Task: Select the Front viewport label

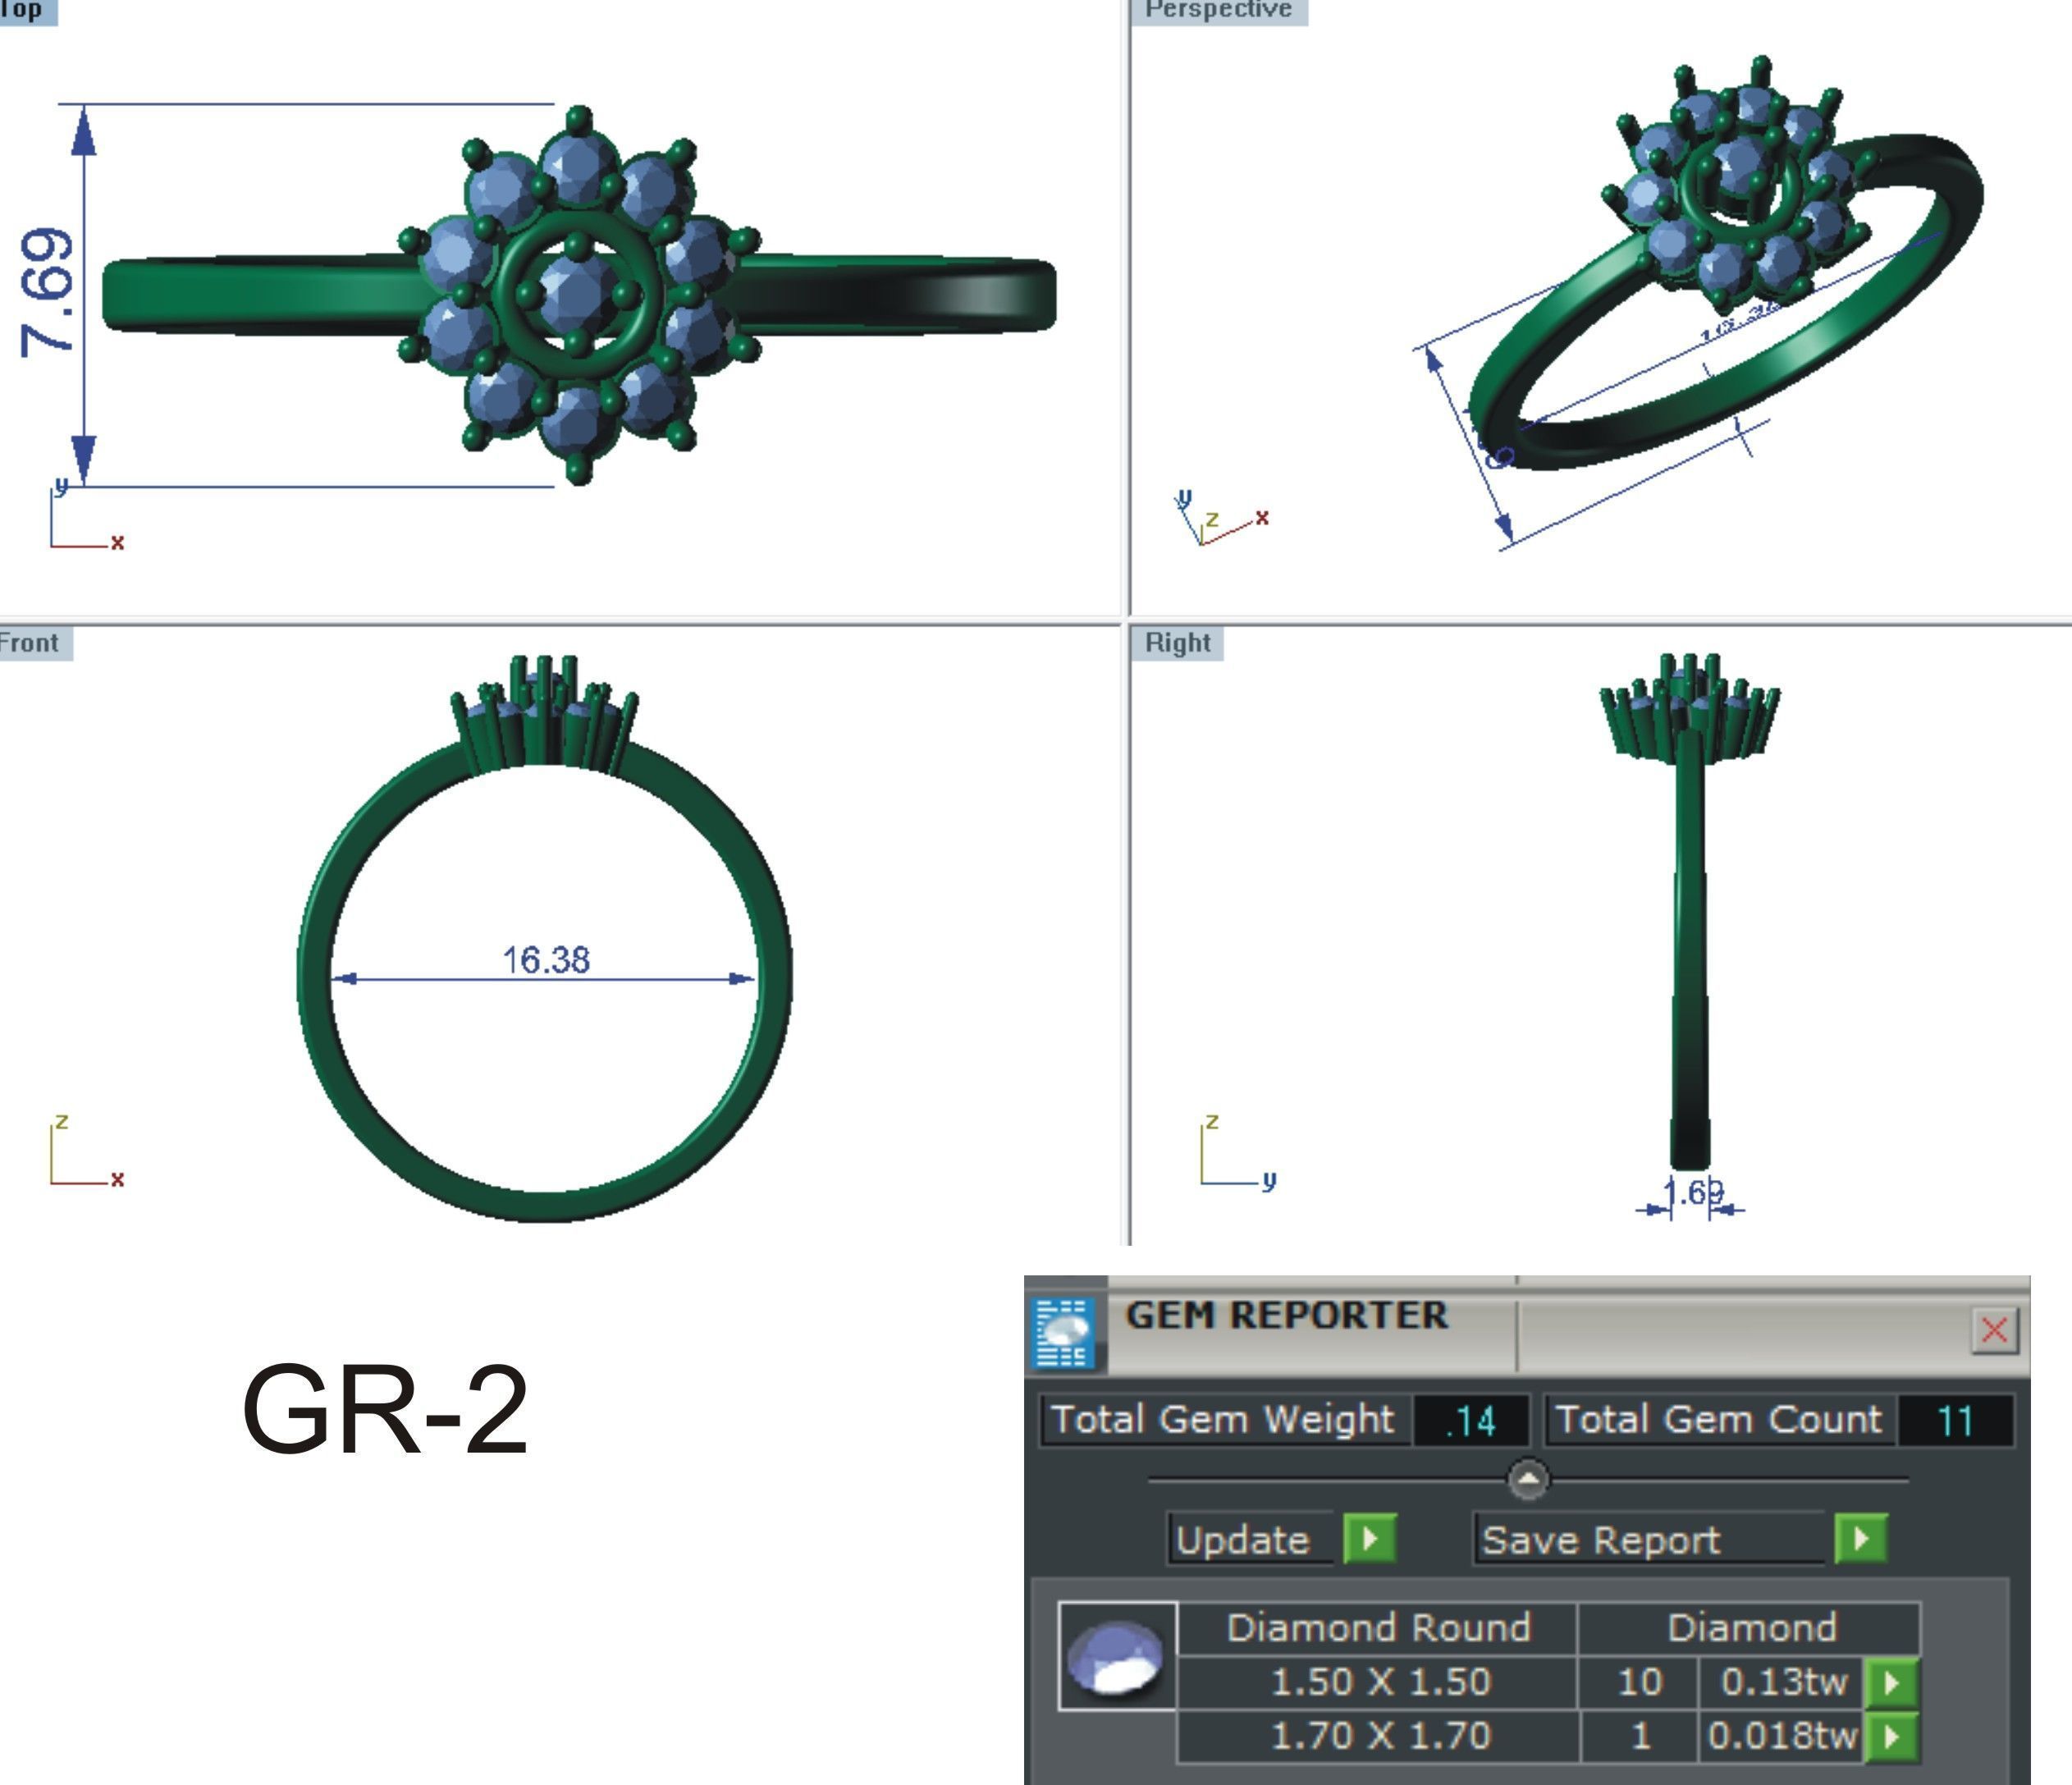Action: coord(35,643)
